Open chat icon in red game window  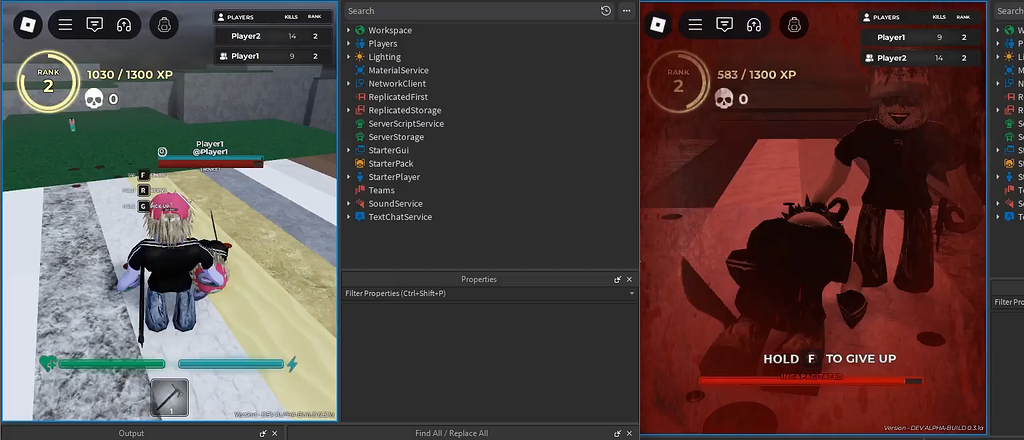click(725, 25)
